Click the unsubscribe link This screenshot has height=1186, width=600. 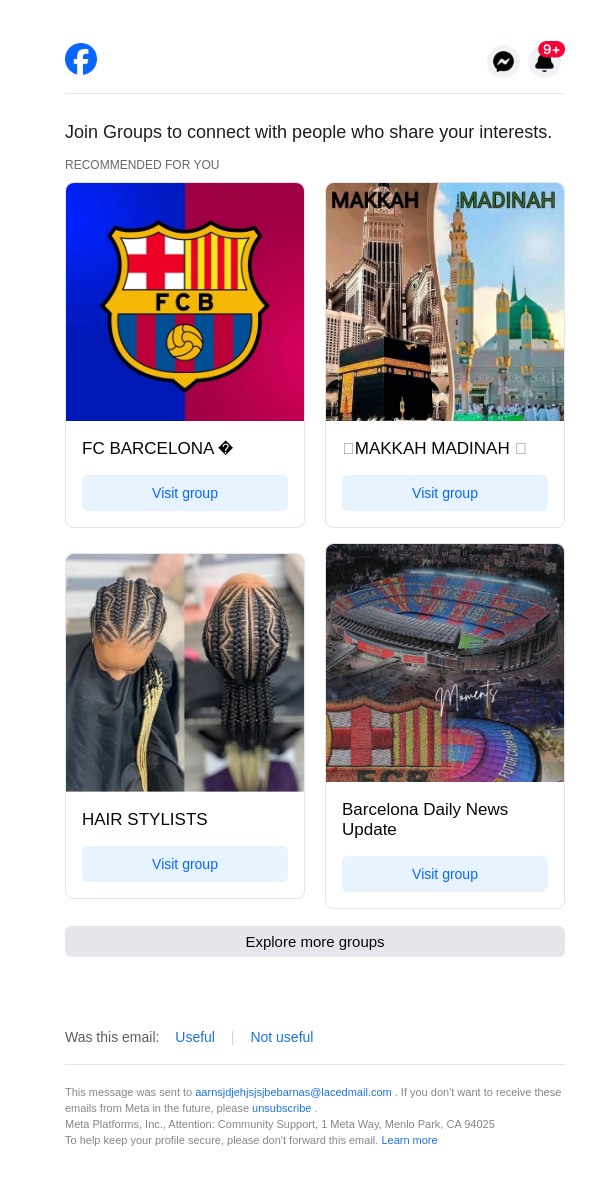(x=282, y=1108)
